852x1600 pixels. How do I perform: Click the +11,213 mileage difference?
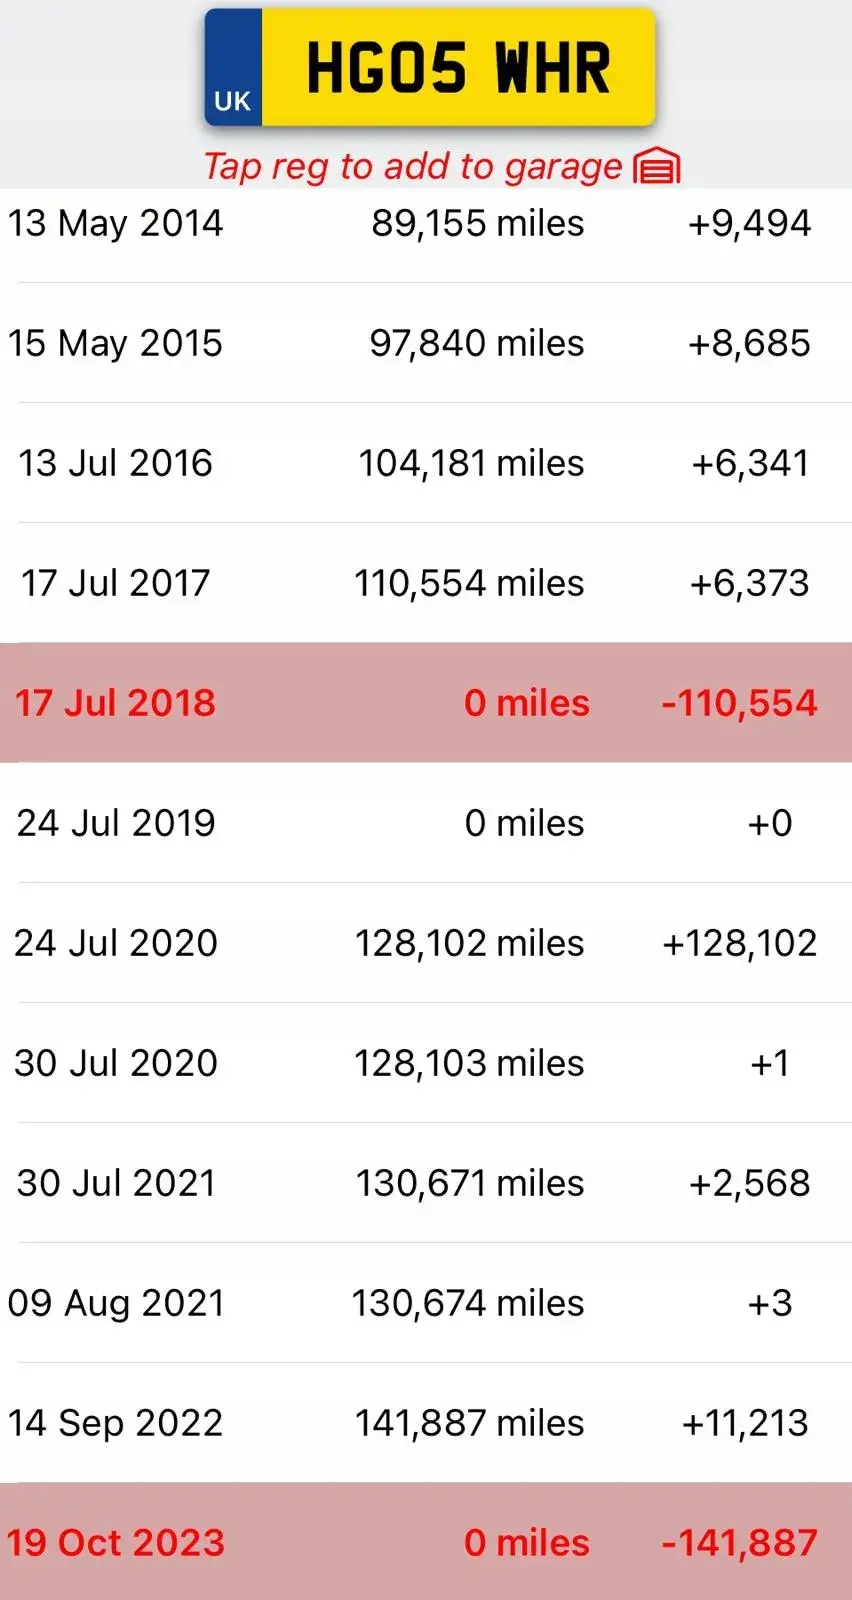(x=744, y=1423)
